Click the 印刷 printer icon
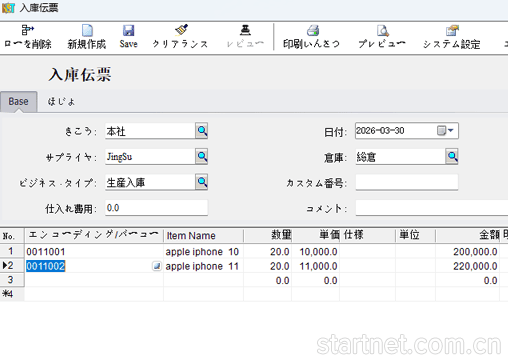508x361 pixels. pyautogui.click(x=313, y=30)
